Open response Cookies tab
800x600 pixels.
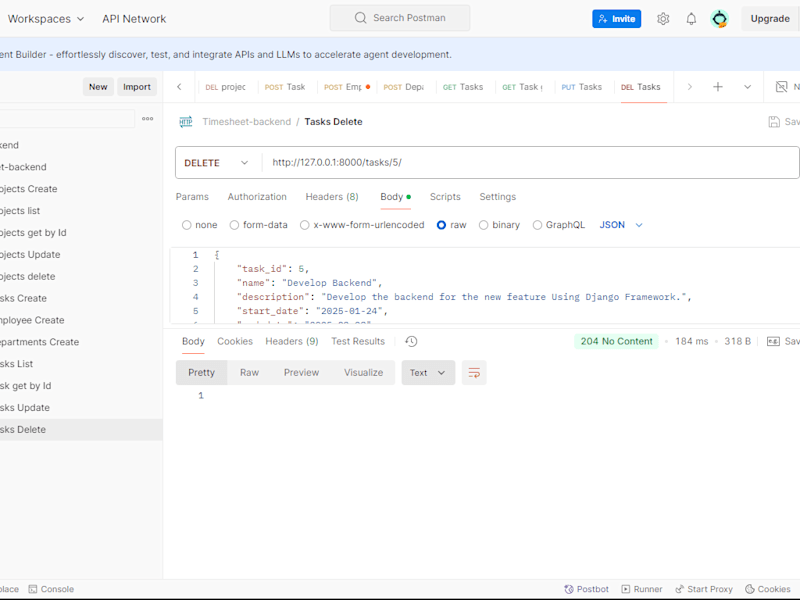coord(235,341)
